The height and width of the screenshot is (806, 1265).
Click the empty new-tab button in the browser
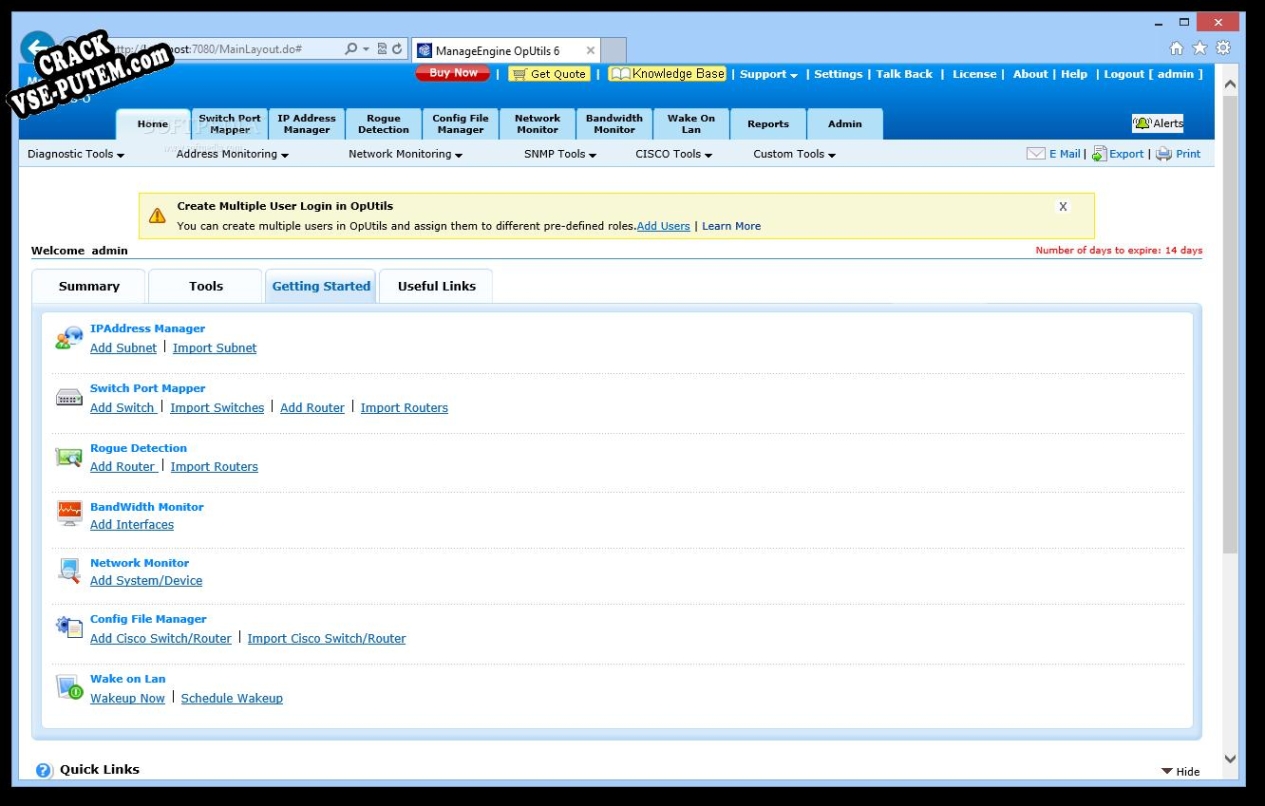[x=614, y=50]
